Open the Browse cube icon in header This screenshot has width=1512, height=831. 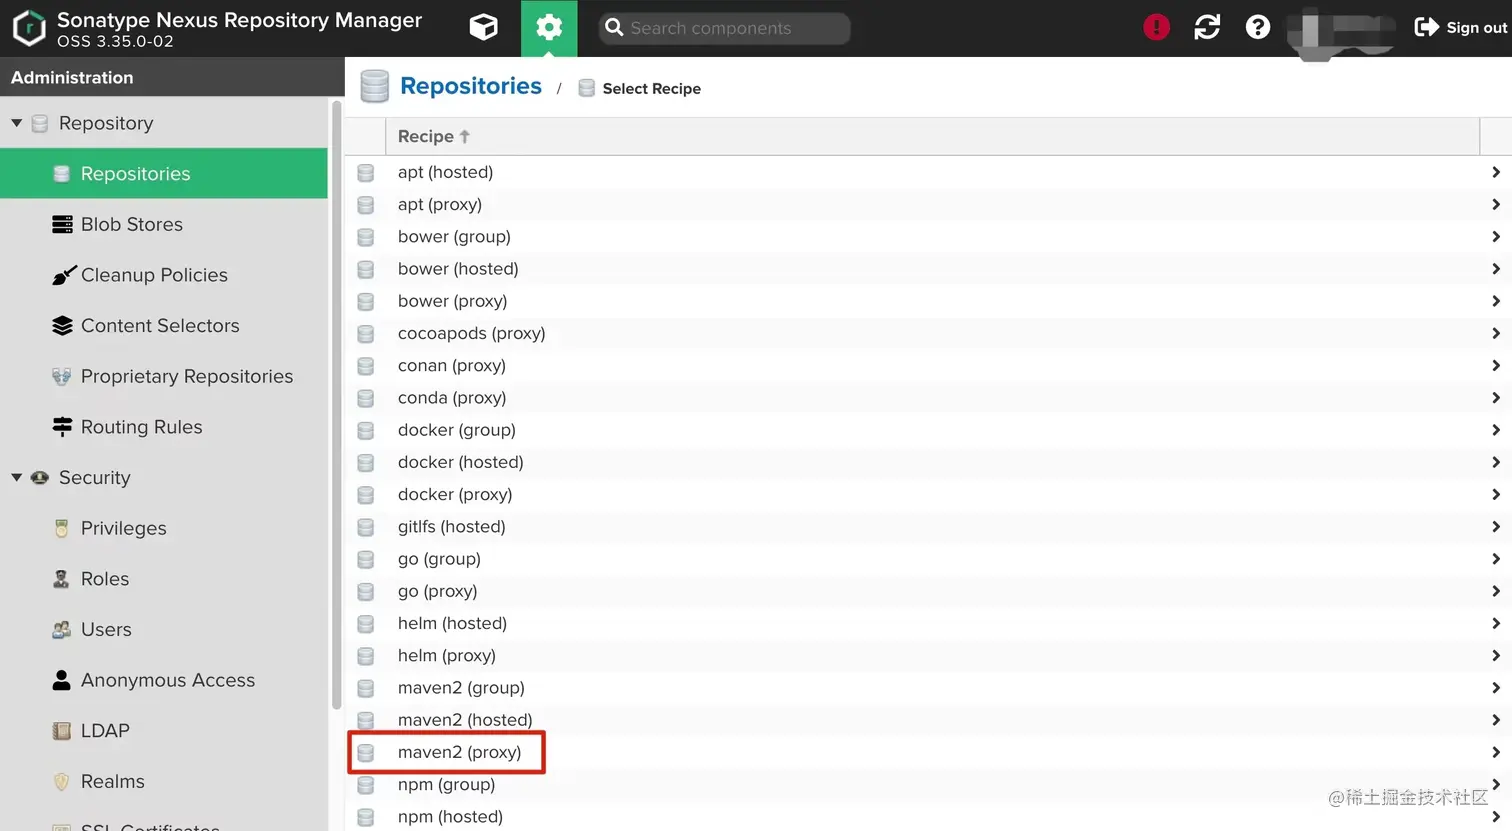click(484, 28)
